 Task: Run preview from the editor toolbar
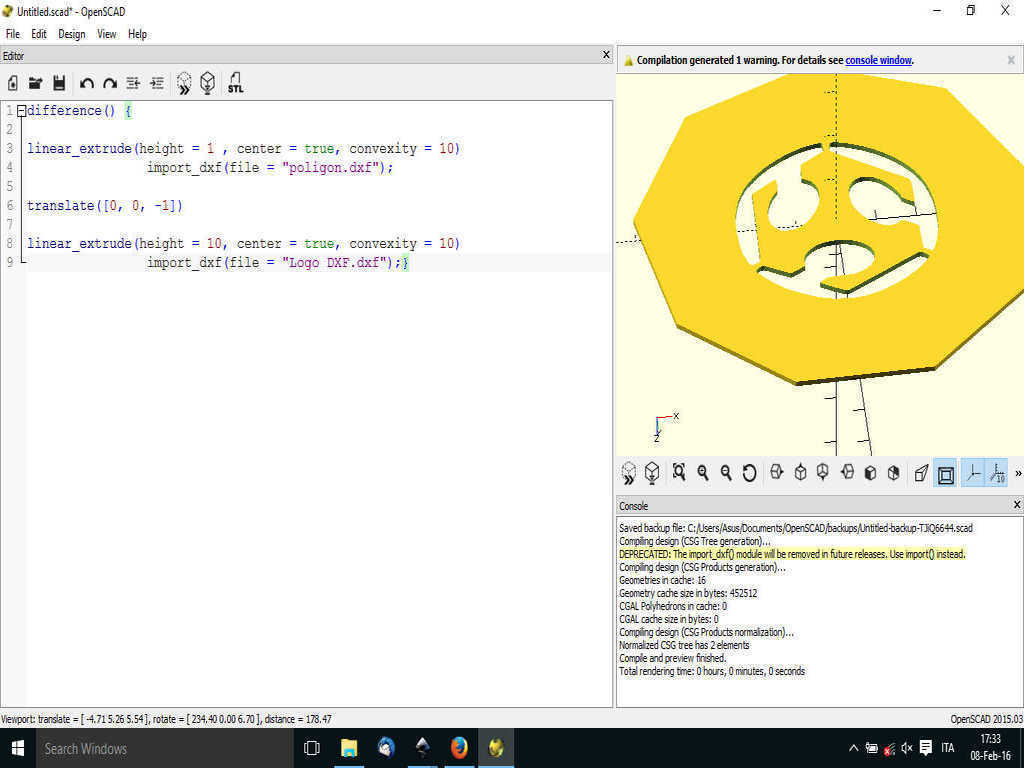click(184, 83)
